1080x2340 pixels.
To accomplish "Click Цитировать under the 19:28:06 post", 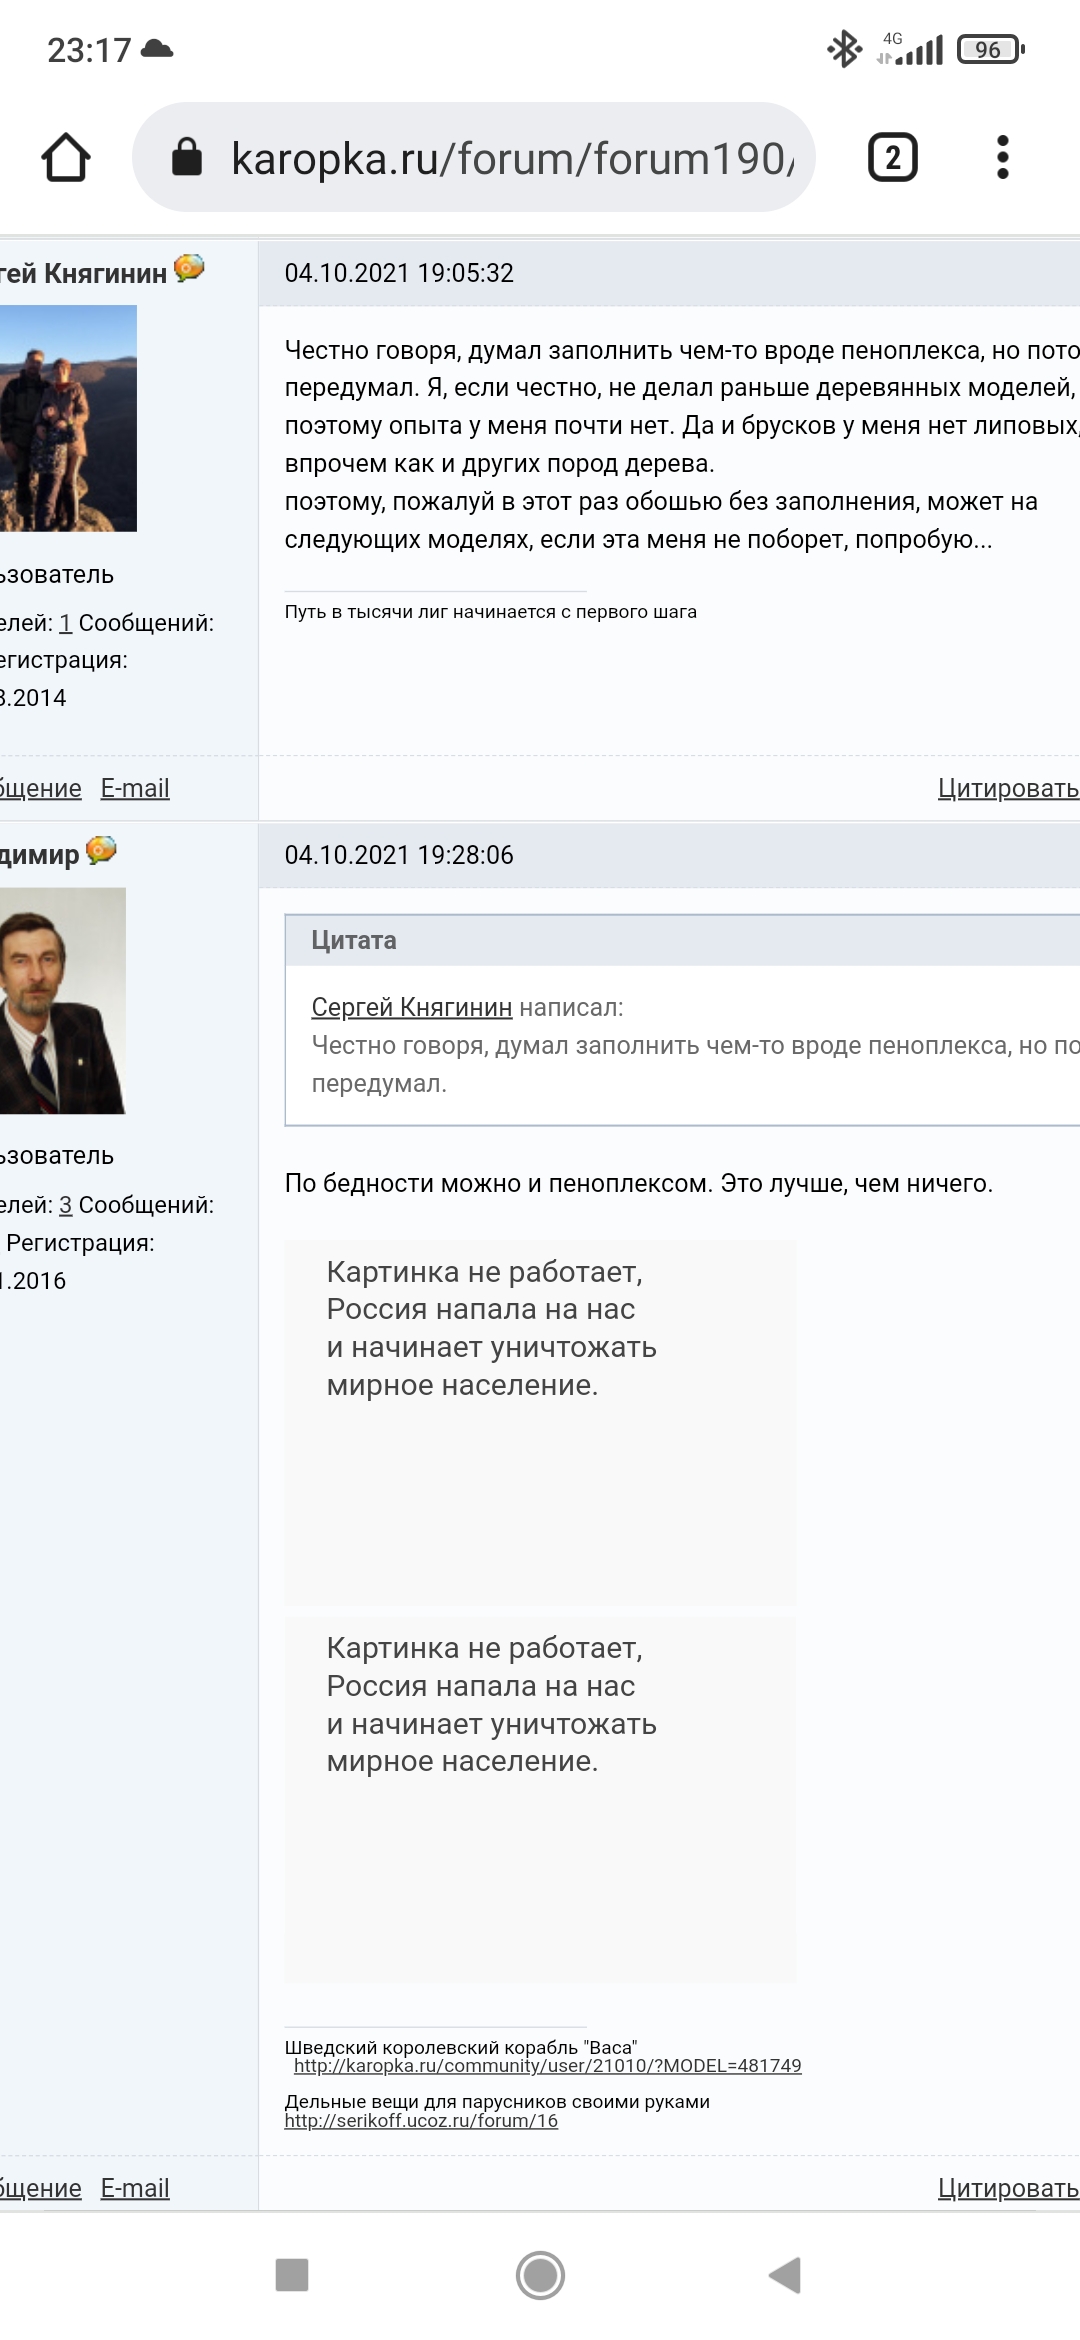I will (1007, 2188).
